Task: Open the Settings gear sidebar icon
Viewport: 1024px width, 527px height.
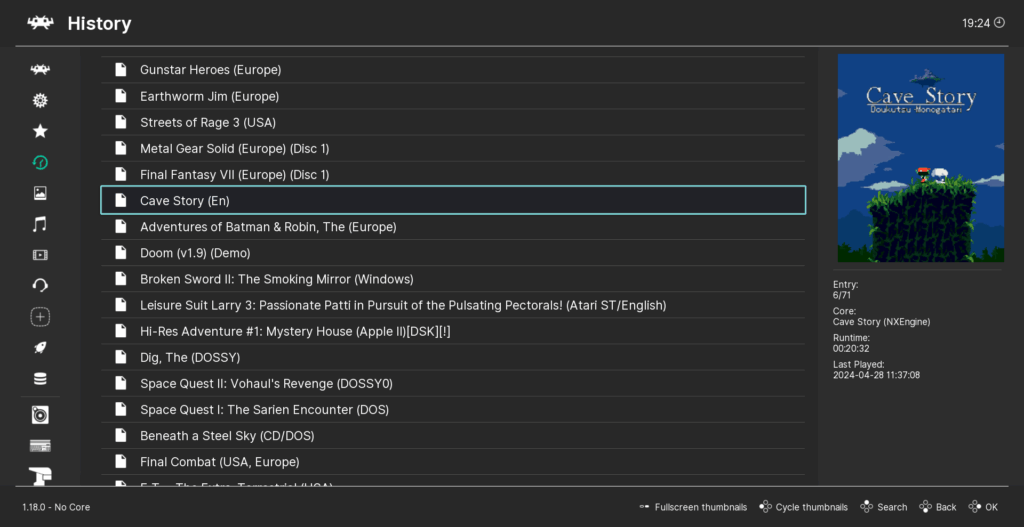Action: coord(40,101)
